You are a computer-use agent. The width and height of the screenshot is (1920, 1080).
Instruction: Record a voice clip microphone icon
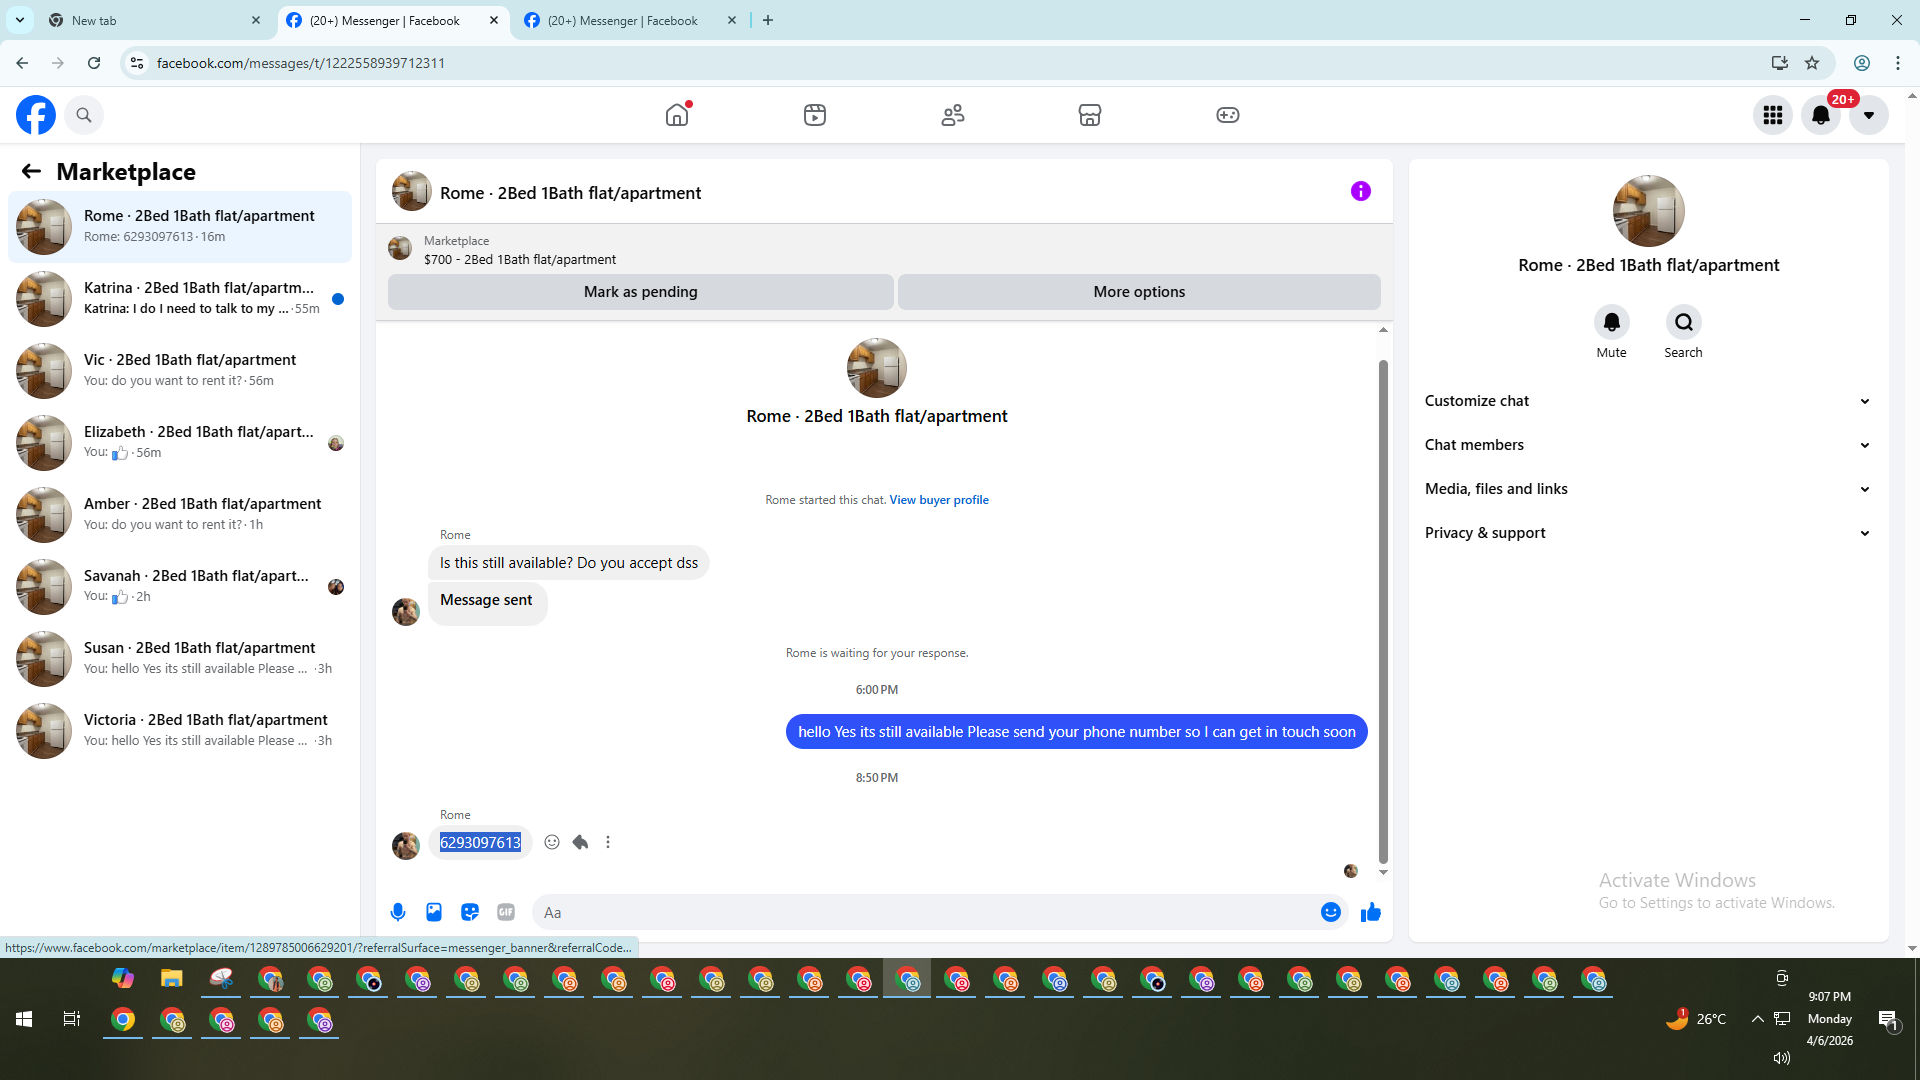click(398, 912)
